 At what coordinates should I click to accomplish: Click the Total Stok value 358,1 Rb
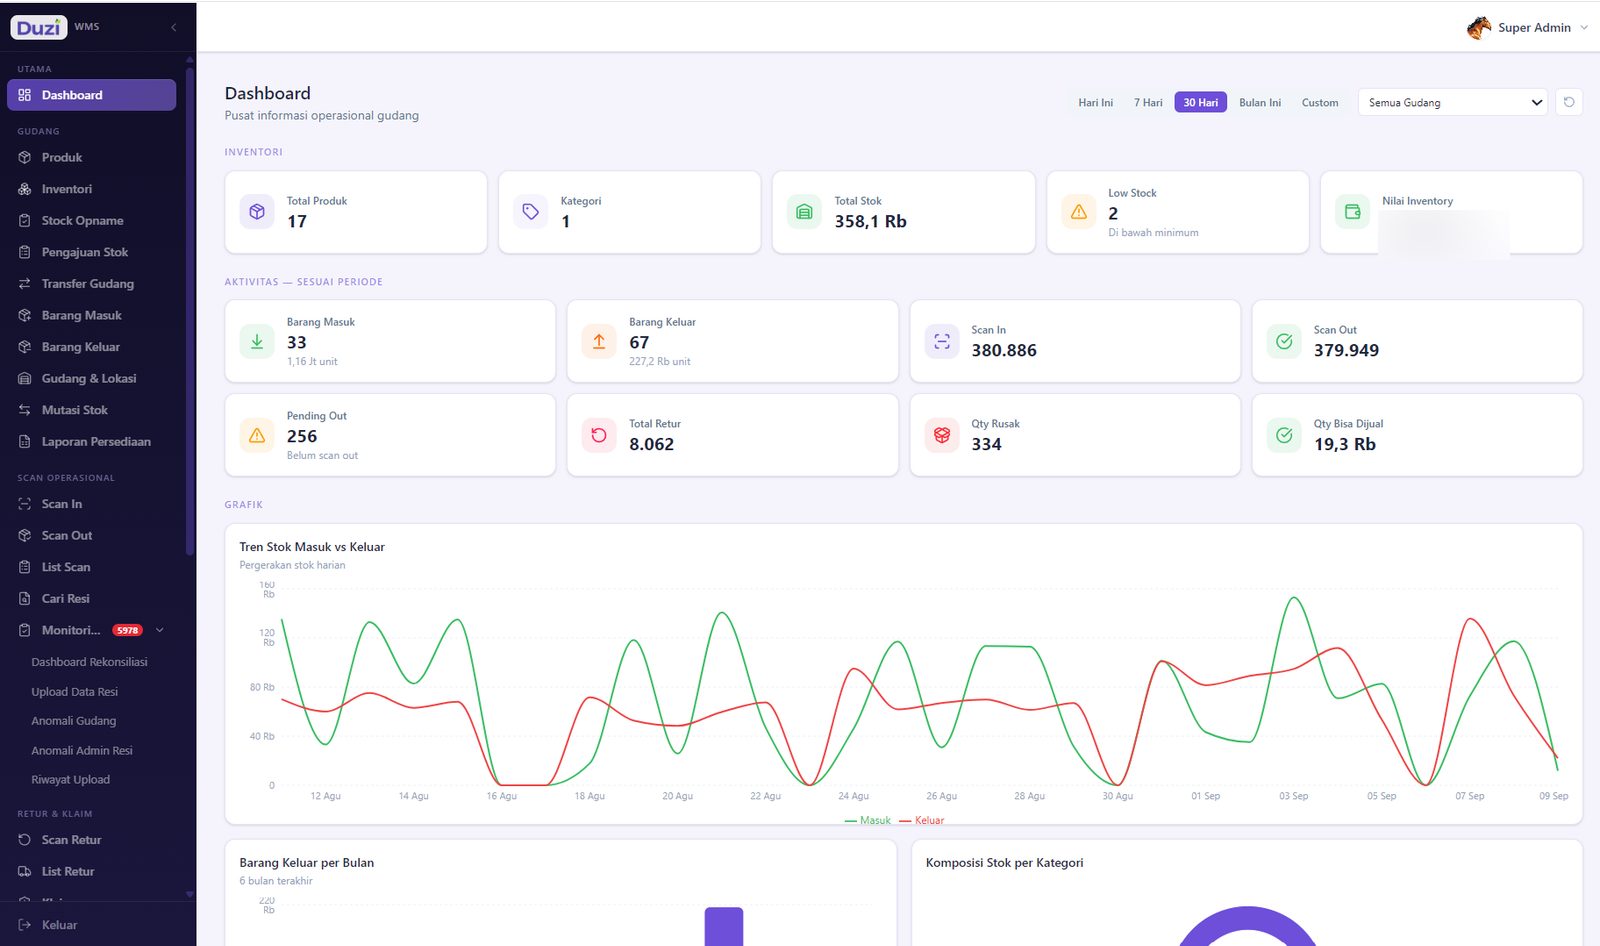[870, 221]
